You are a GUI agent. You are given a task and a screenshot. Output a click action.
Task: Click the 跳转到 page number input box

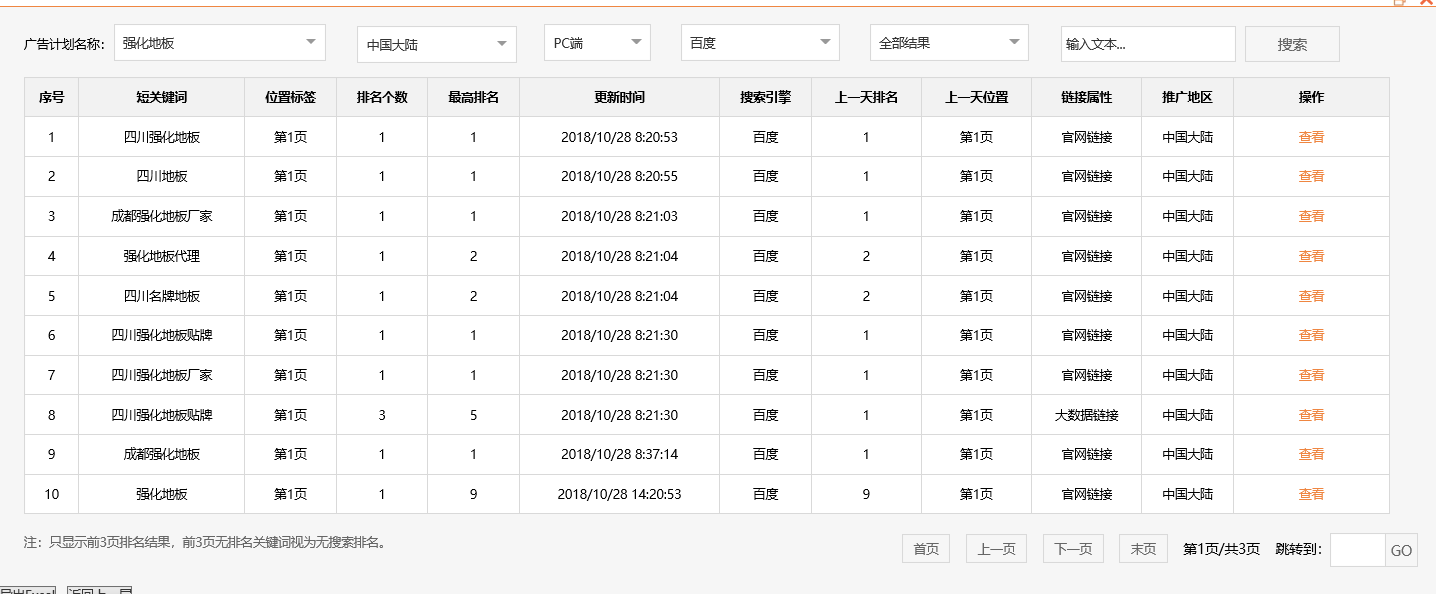[x=1355, y=550]
